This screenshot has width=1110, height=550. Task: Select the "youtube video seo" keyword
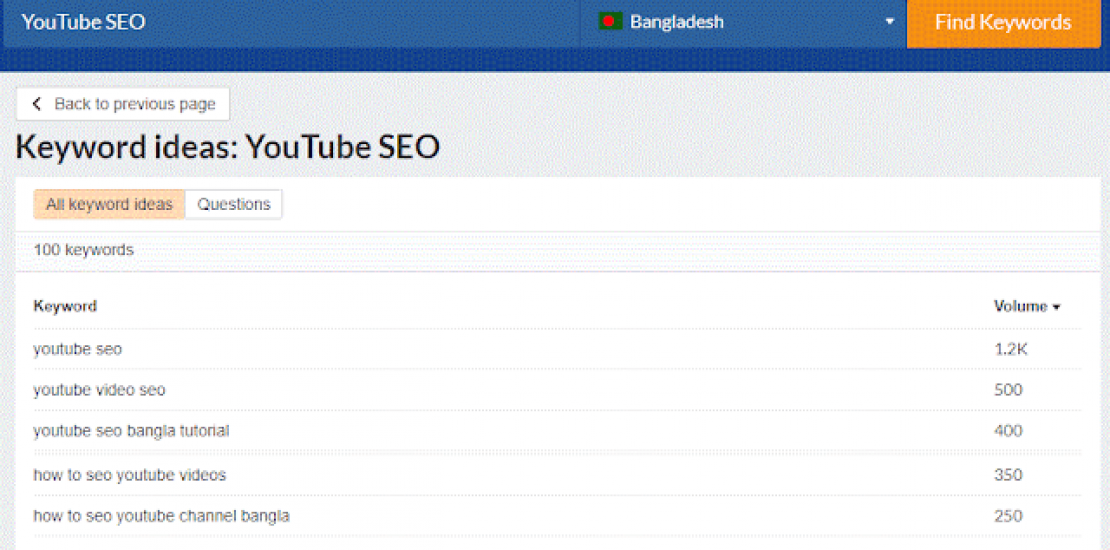[99, 390]
